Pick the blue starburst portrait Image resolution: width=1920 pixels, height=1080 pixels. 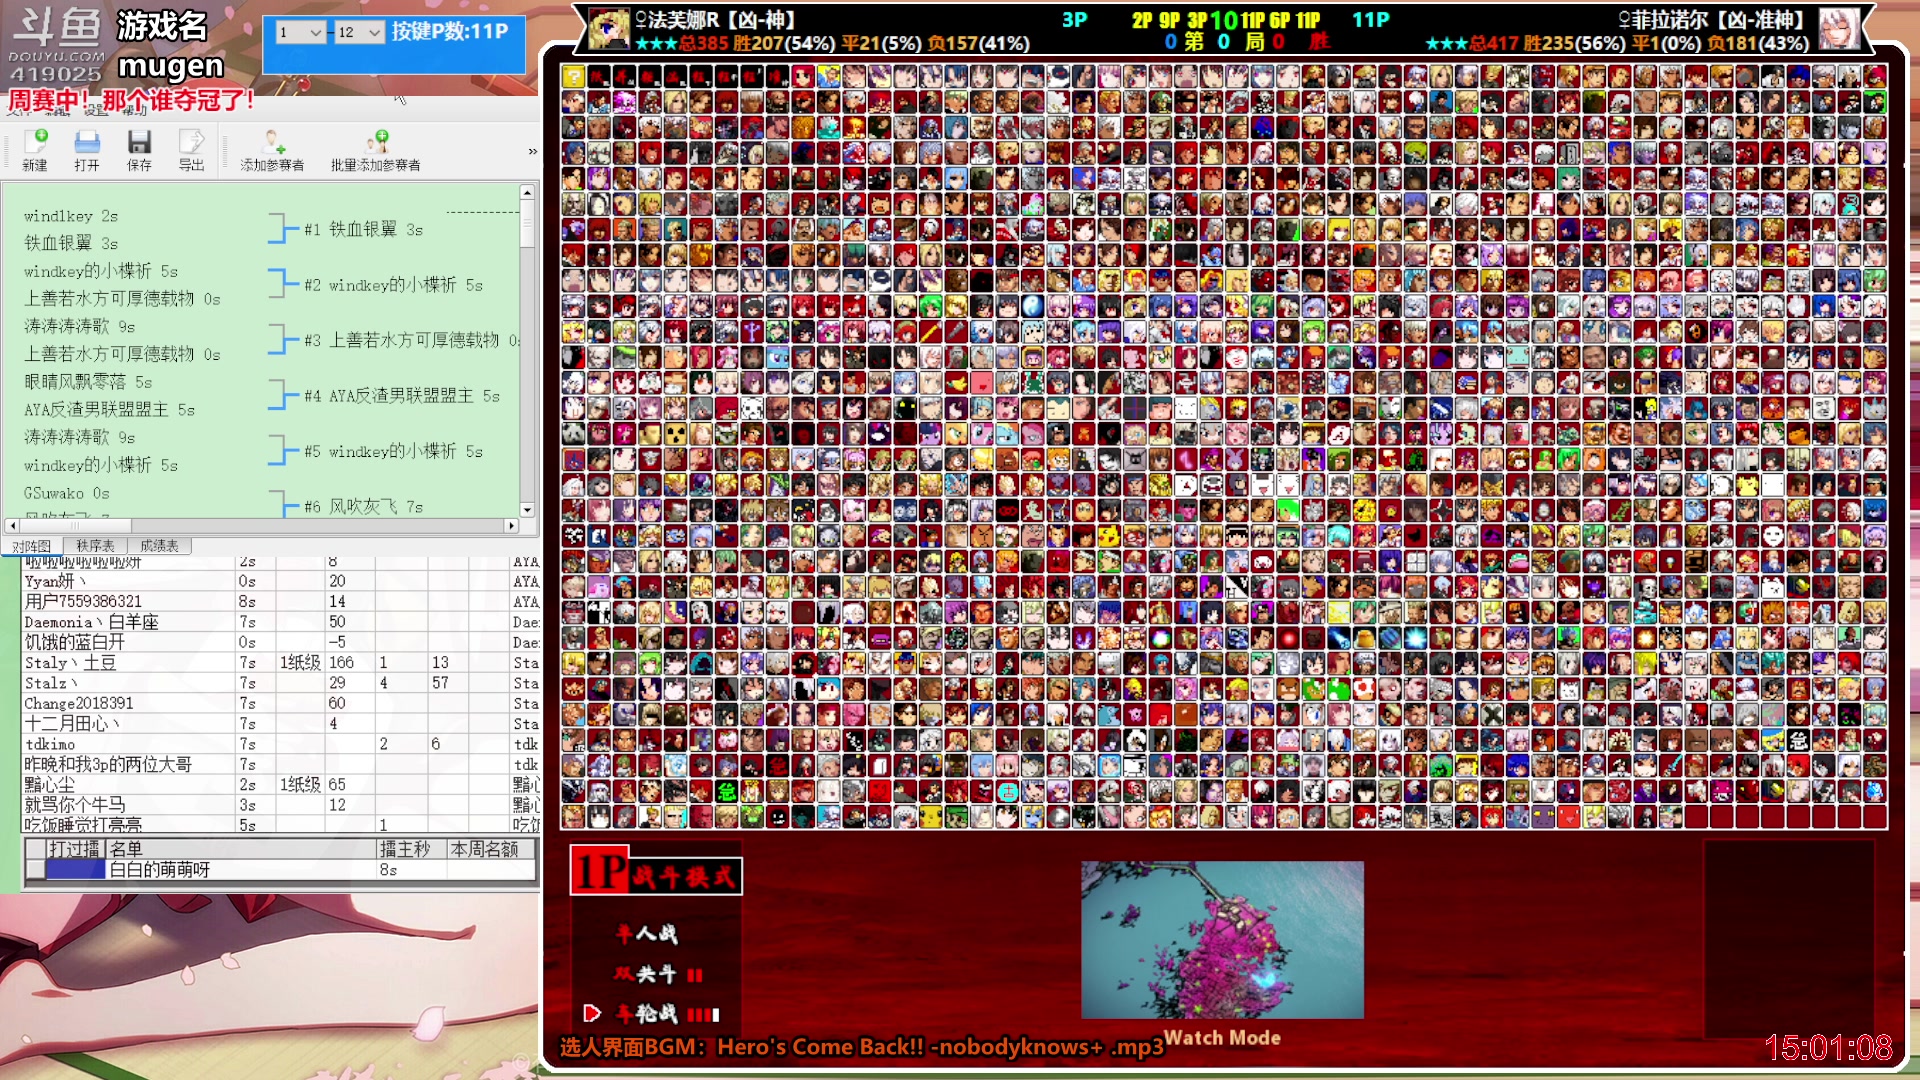[1415, 638]
